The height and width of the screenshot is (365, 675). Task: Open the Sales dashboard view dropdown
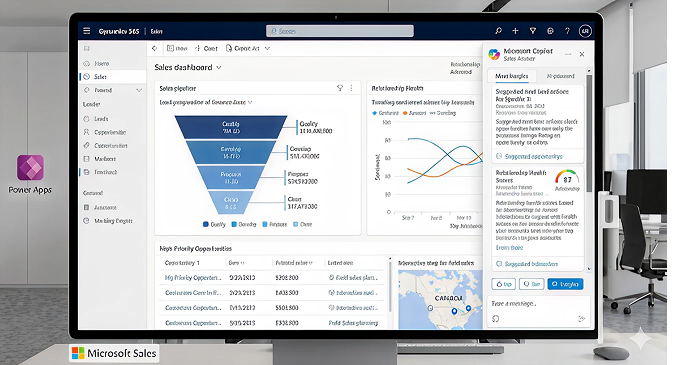pyautogui.click(x=219, y=68)
